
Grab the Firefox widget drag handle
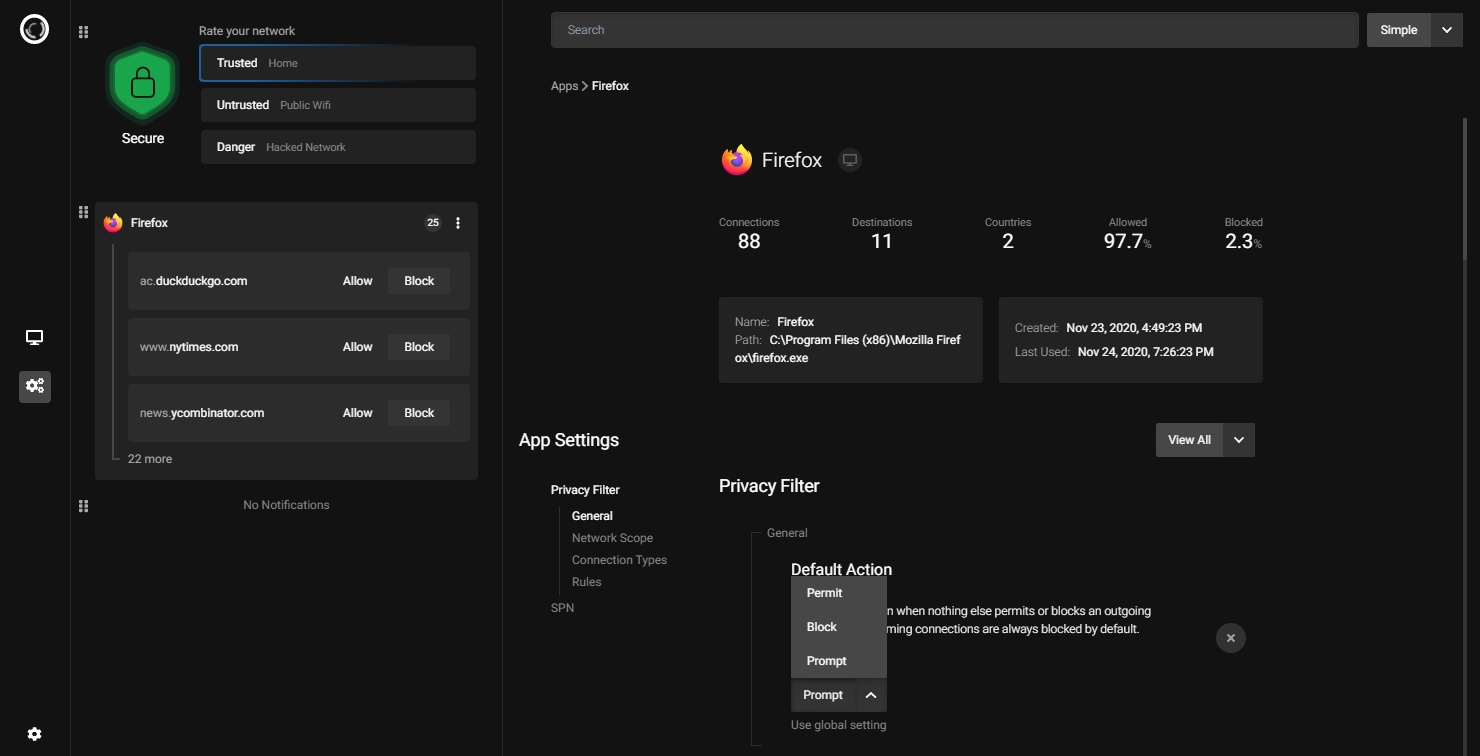point(84,212)
